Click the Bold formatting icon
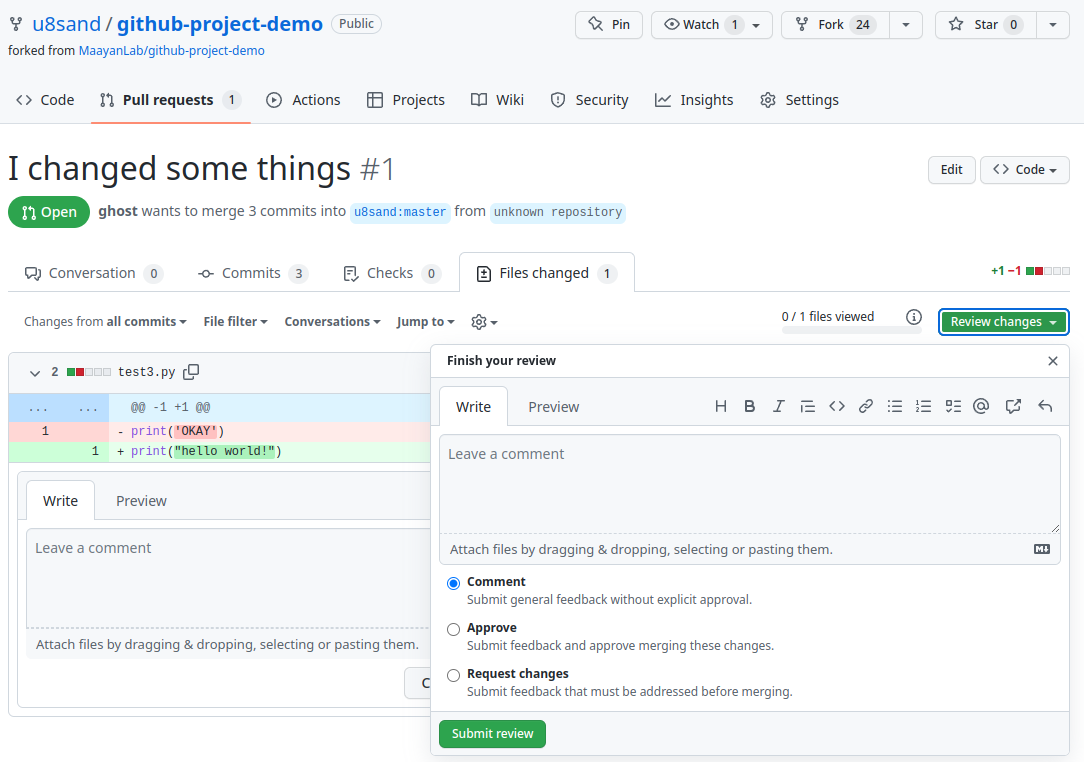The width and height of the screenshot is (1084, 762). pyautogui.click(x=749, y=406)
